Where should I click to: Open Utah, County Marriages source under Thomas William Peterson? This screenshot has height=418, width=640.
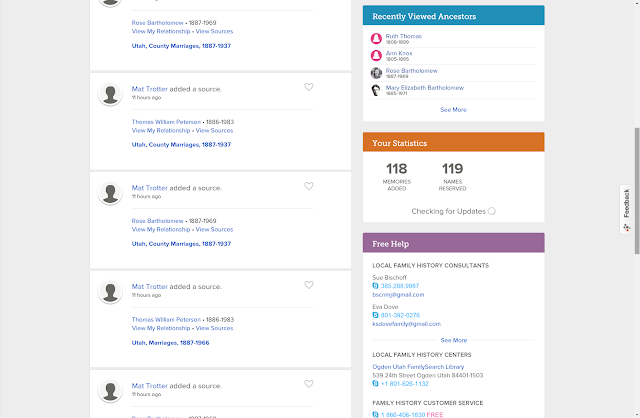[181, 145]
